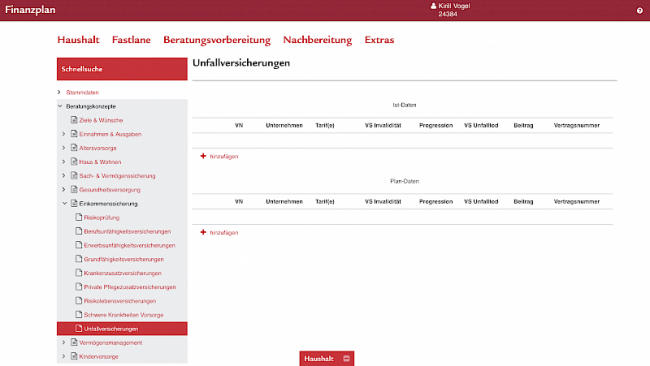The image size is (650, 366).
Task: Click page icon next to Grundfähigkeitsversicherungen
Action: 79,259
